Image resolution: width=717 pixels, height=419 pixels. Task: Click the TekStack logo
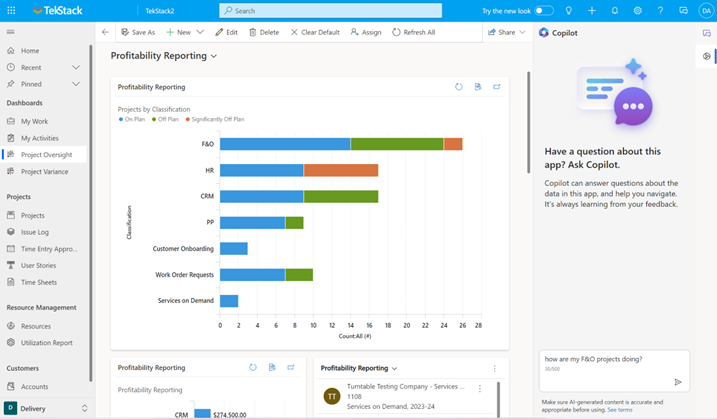tap(58, 11)
